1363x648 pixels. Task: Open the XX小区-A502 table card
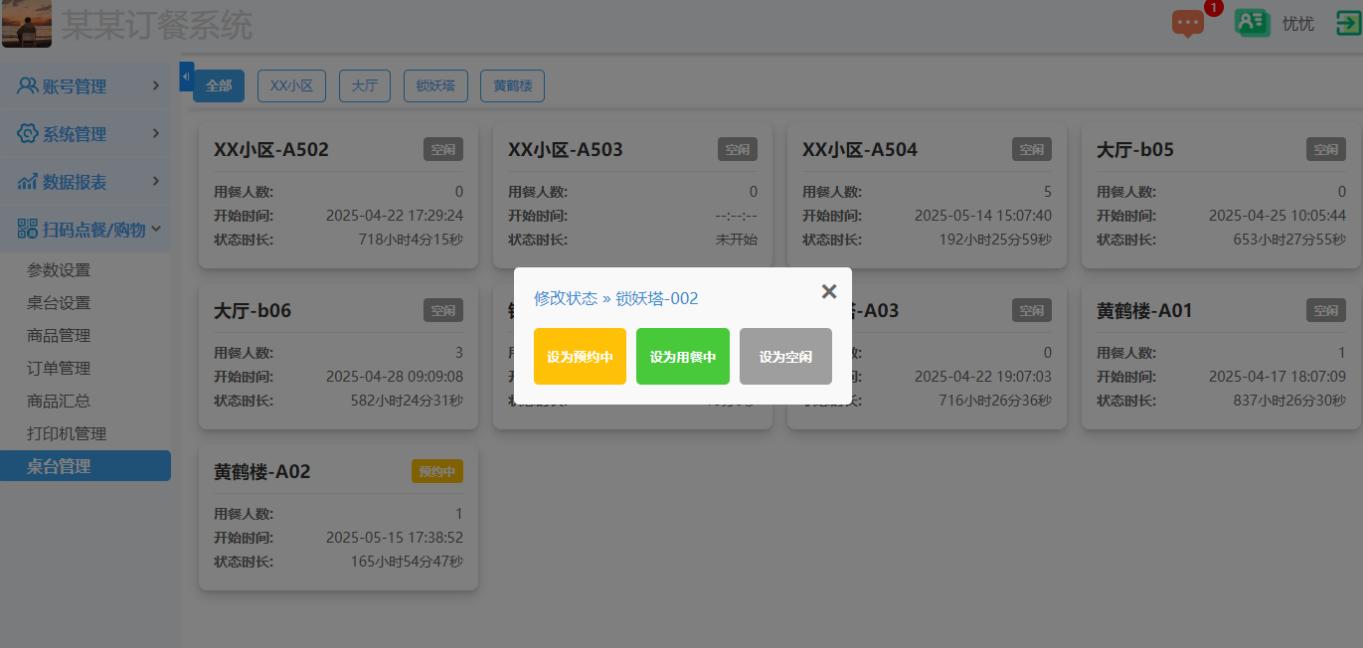point(338,196)
